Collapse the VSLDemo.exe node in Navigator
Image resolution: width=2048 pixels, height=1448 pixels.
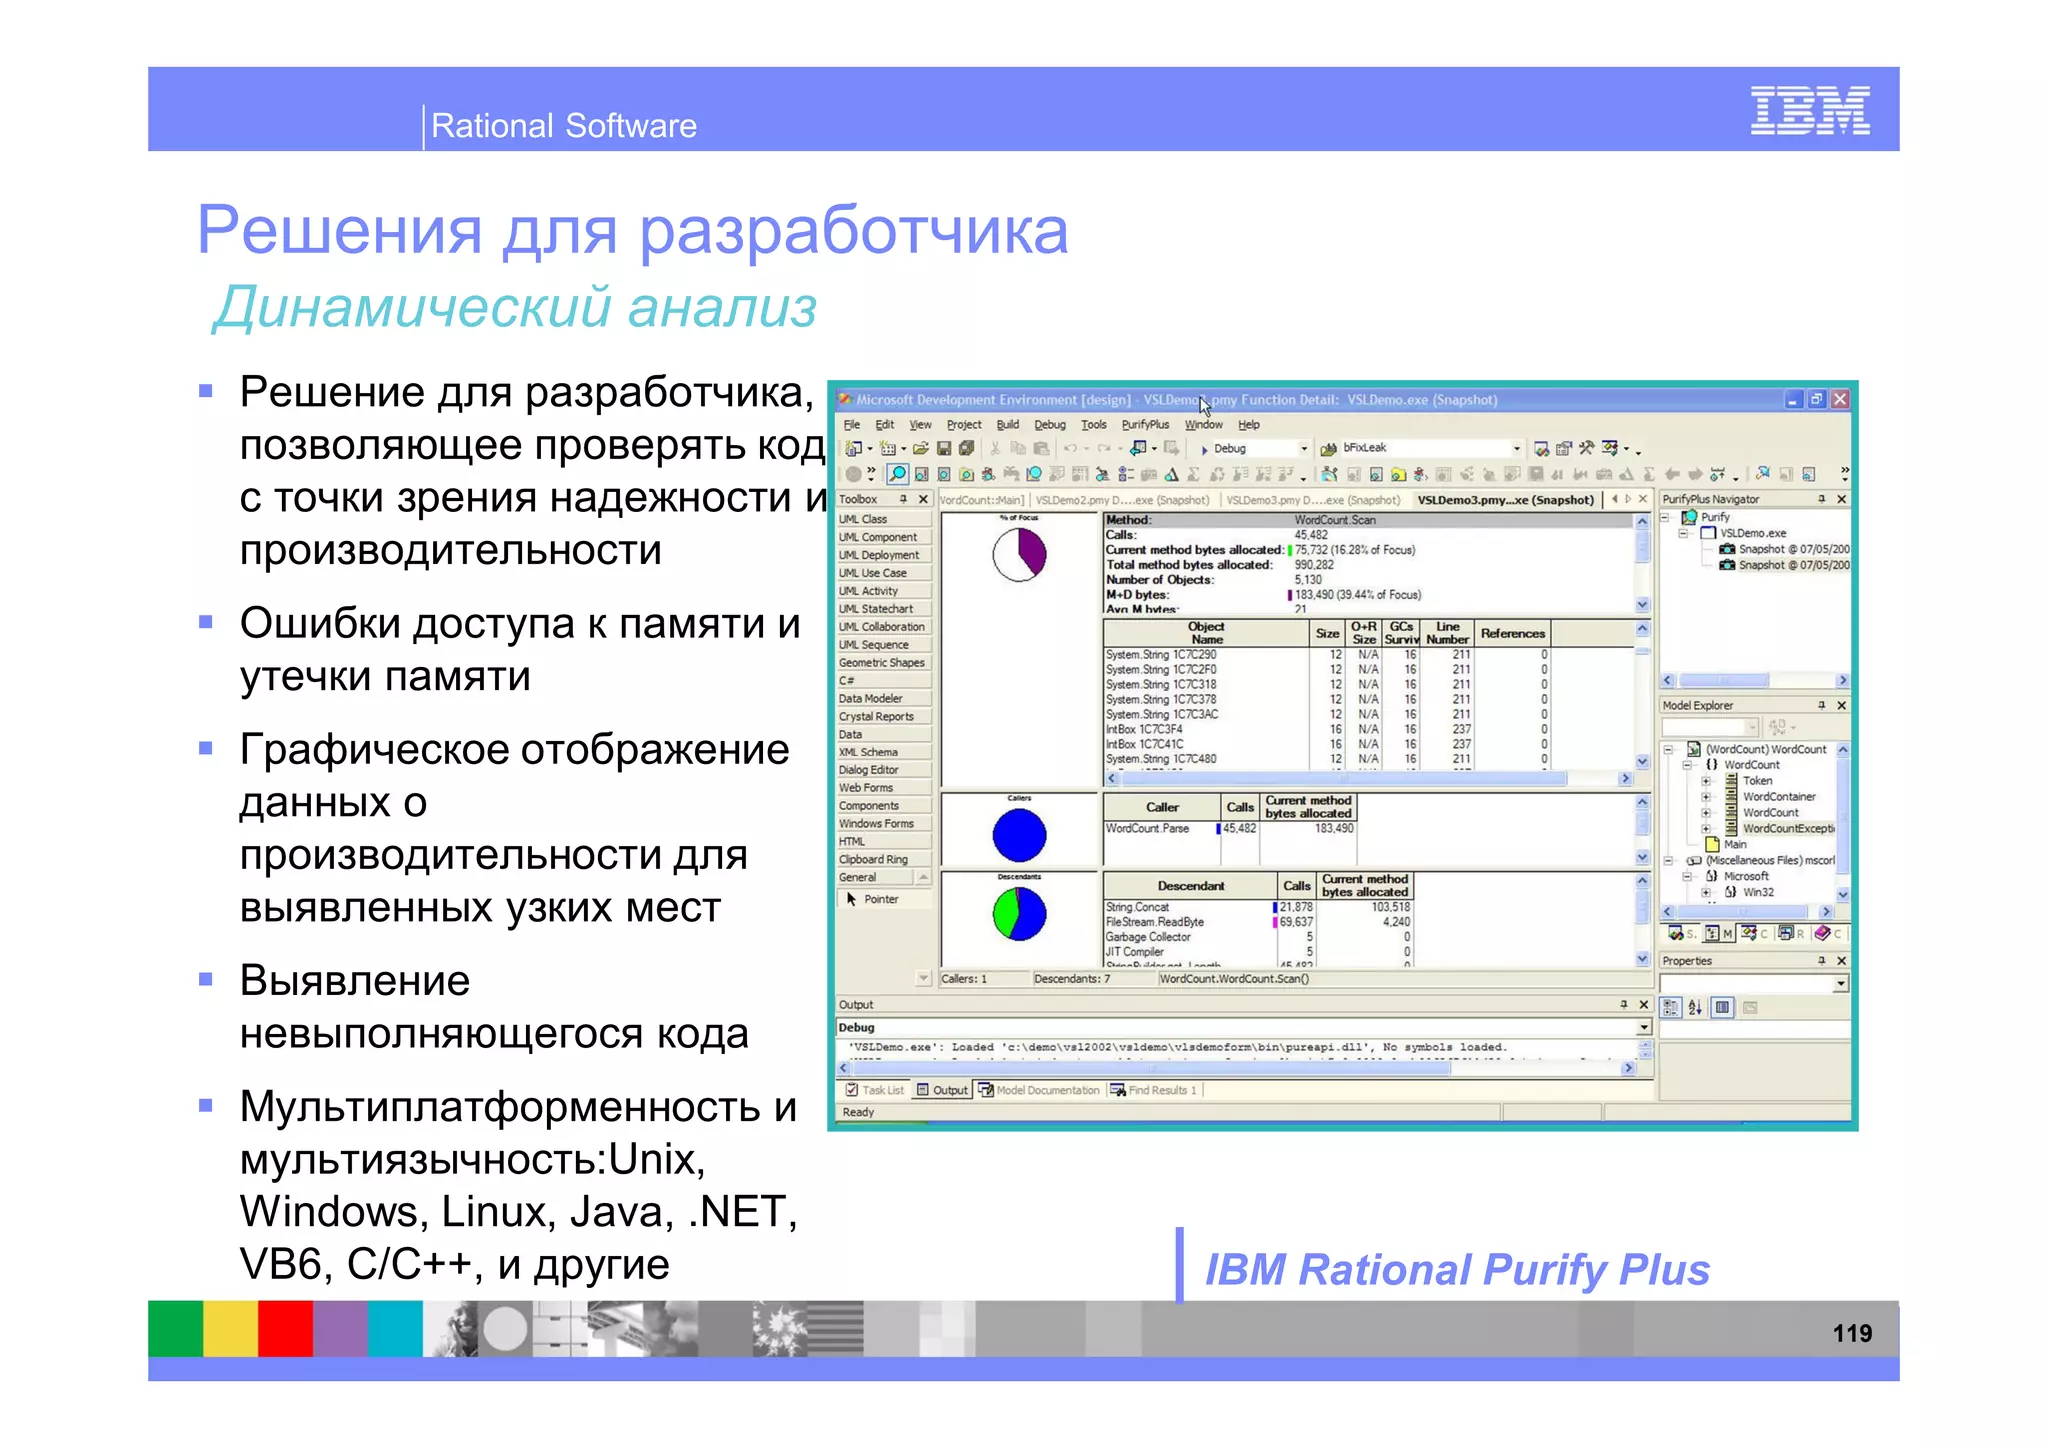[1684, 533]
